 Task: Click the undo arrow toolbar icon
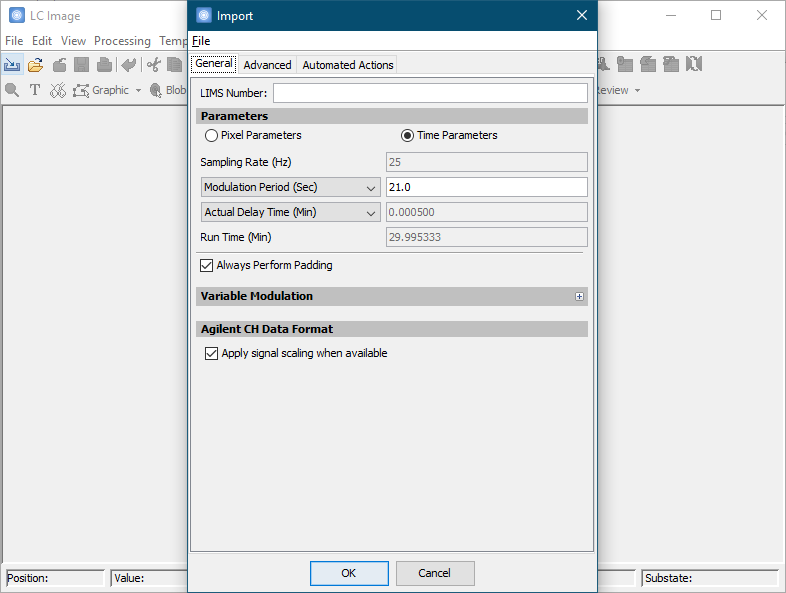[x=129, y=65]
